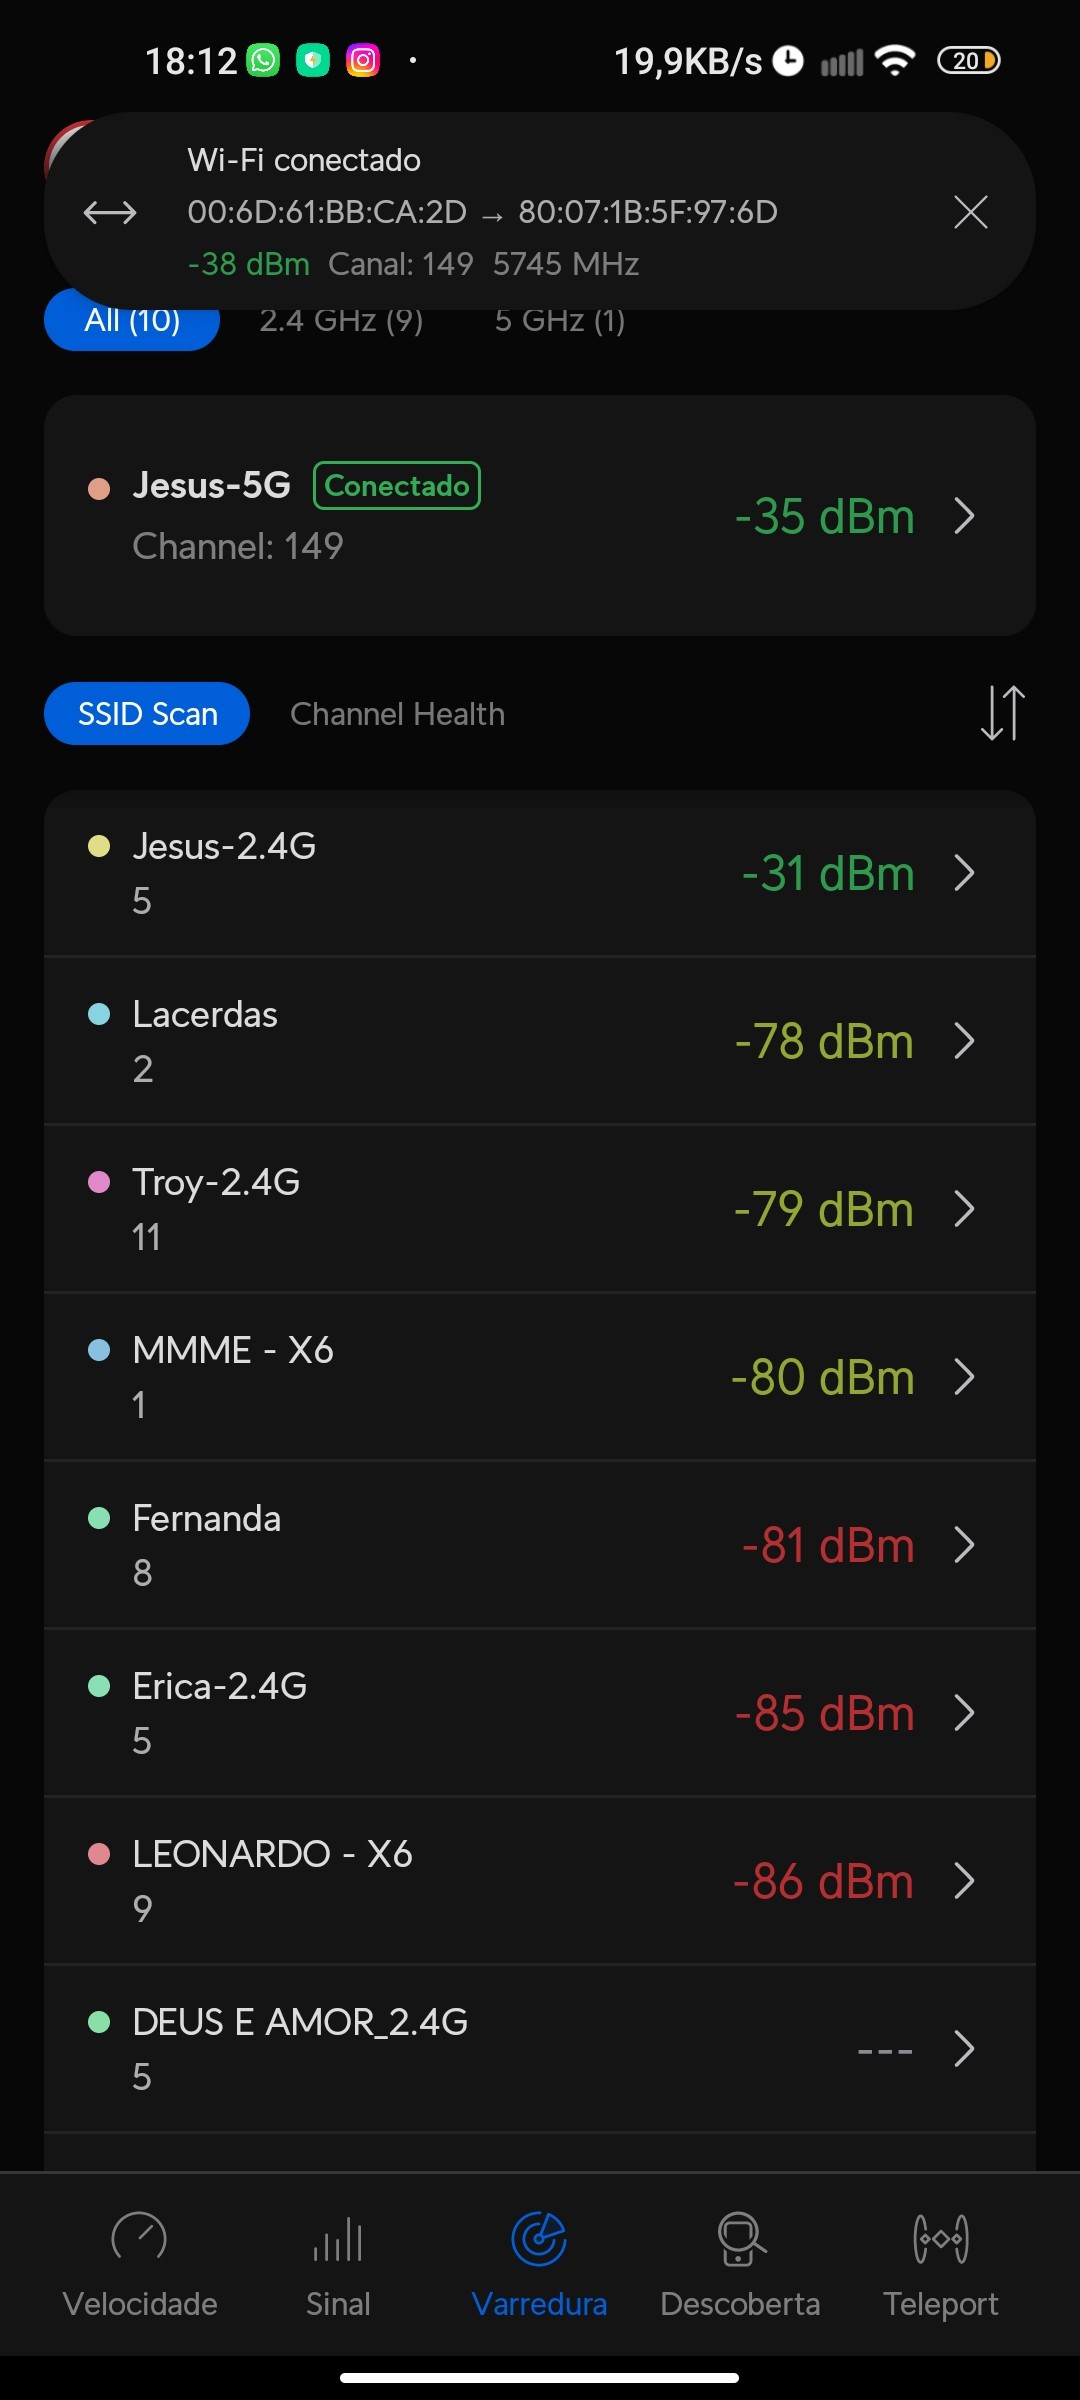This screenshot has height=2400, width=1080.
Task: Switch to Channel Health view
Action: 397,714
